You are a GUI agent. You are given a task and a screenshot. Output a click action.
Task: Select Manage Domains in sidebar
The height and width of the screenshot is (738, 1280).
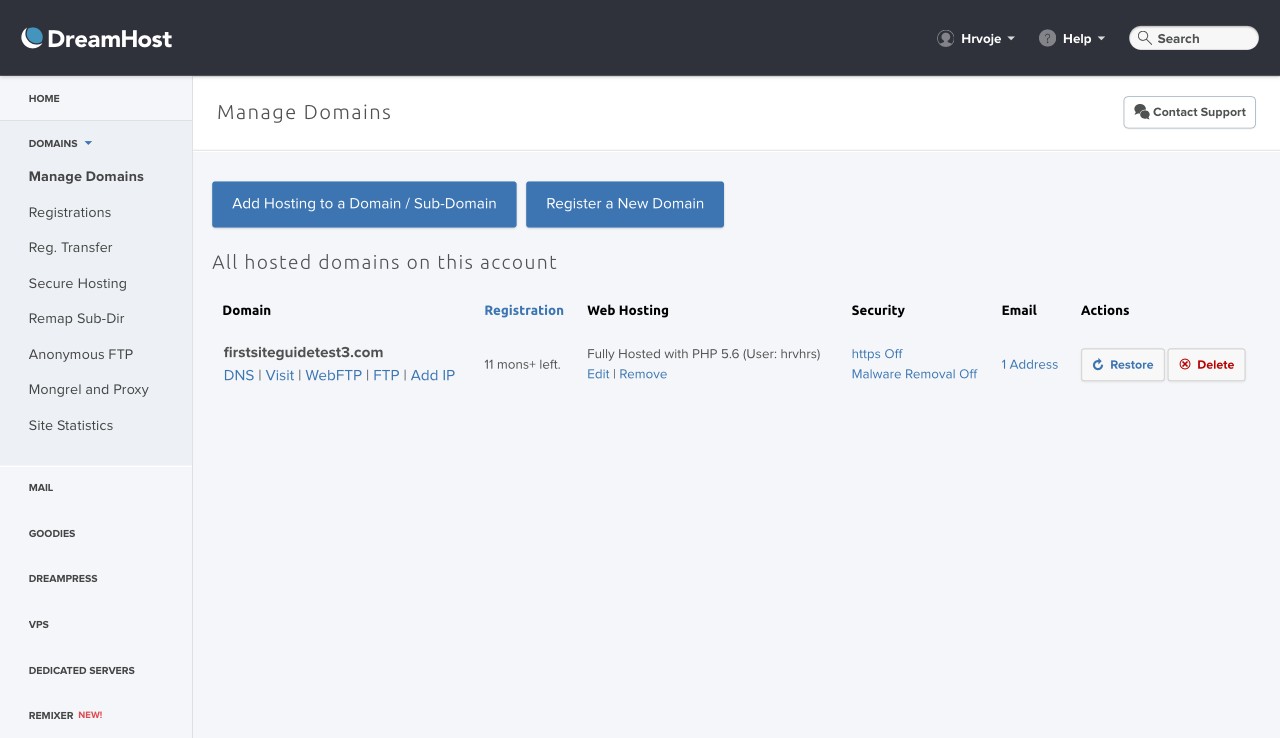point(86,176)
